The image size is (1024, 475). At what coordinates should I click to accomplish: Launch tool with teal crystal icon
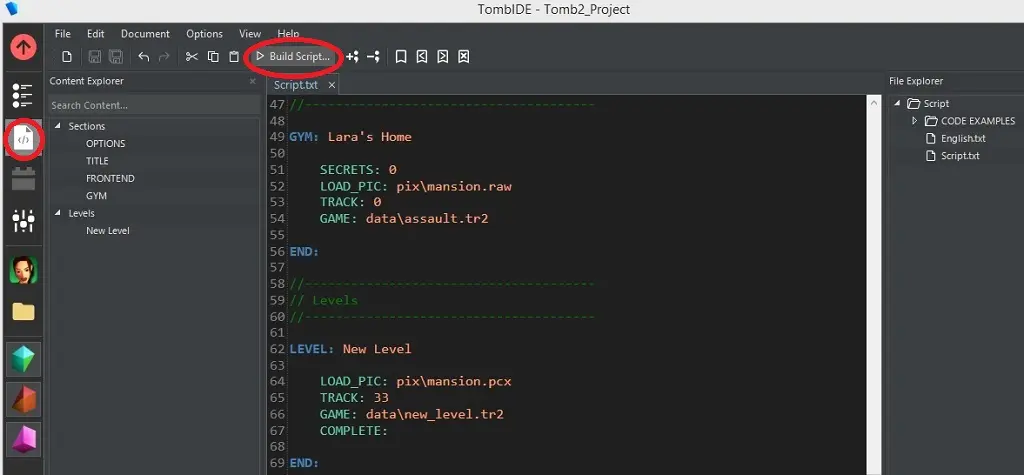tap(23, 359)
